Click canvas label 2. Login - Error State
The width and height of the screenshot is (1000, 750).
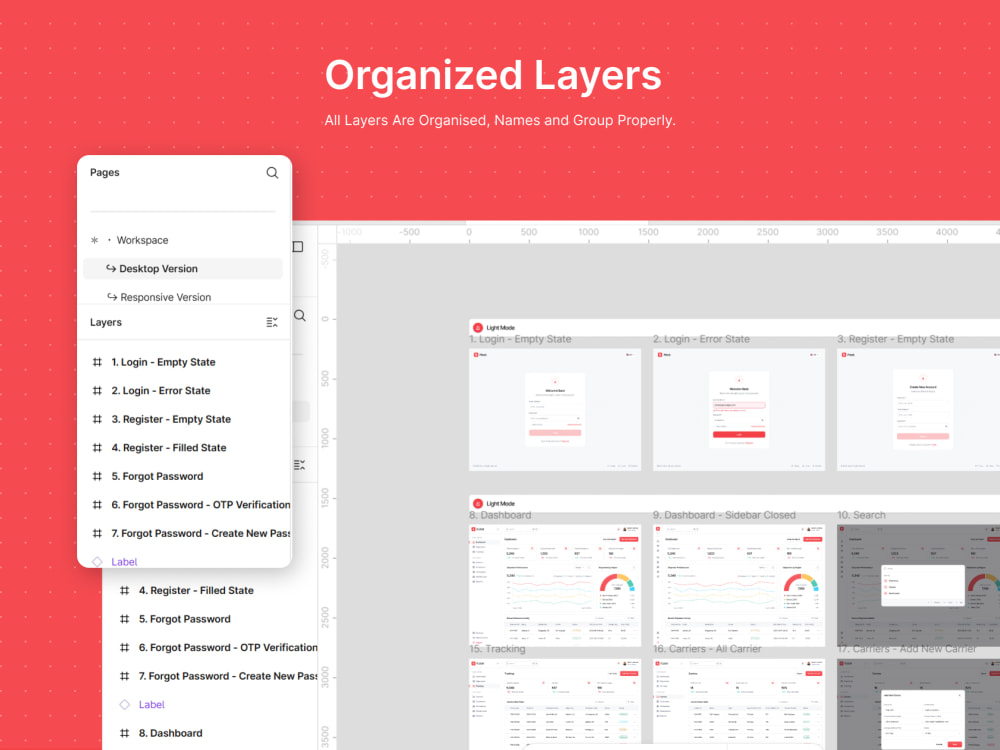[x=702, y=339]
